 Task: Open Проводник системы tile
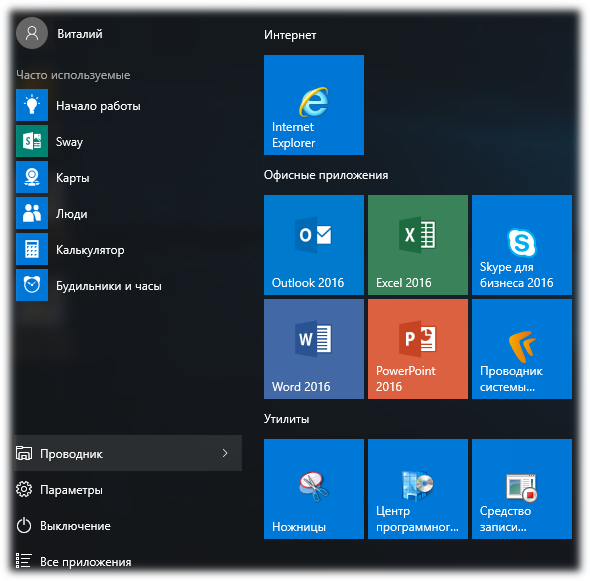pyautogui.click(x=522, y=349)
